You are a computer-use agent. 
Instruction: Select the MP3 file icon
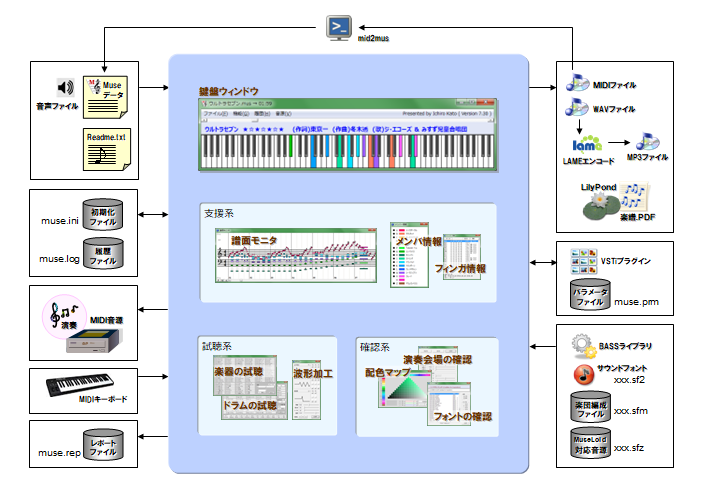(646, 142)
